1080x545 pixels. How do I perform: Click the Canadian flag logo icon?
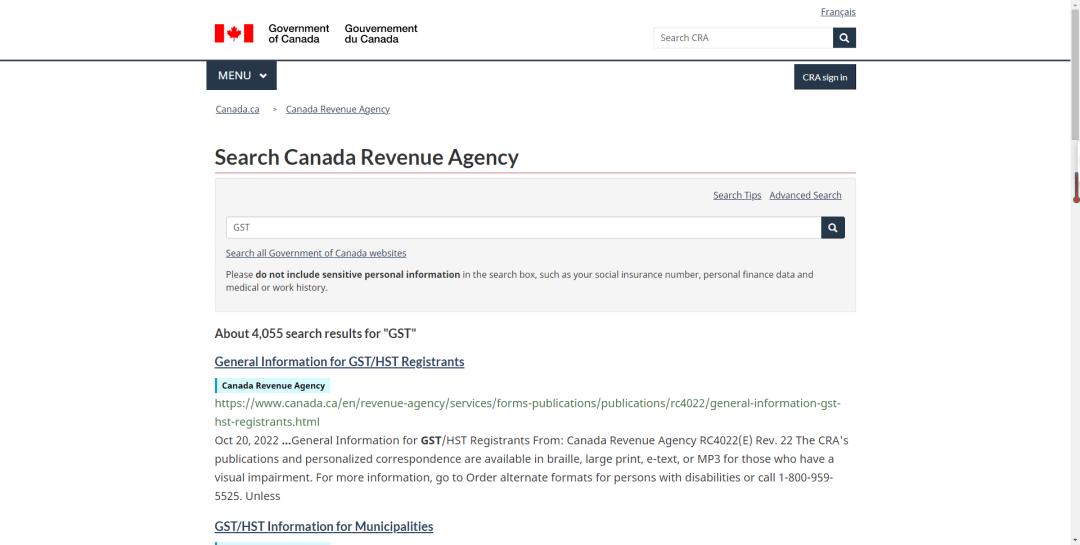[x=234, y=34]
